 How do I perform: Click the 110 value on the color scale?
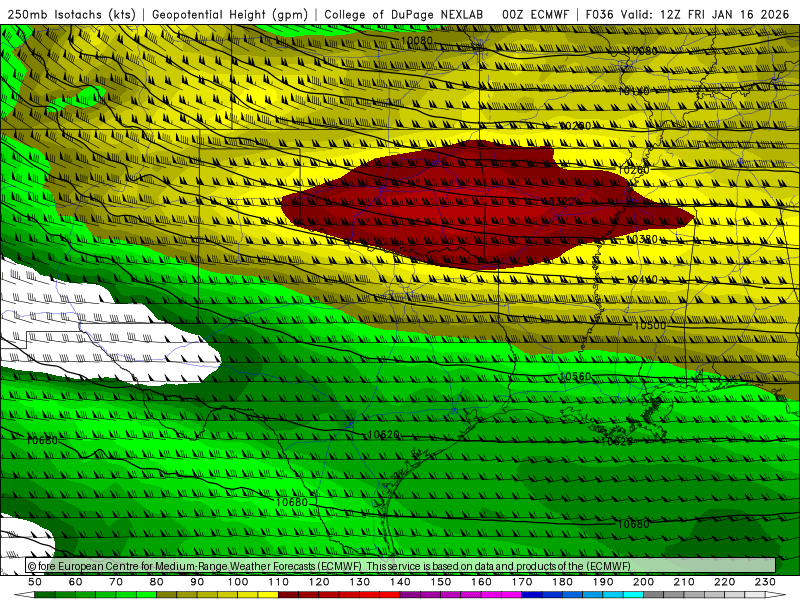(279, 582)
